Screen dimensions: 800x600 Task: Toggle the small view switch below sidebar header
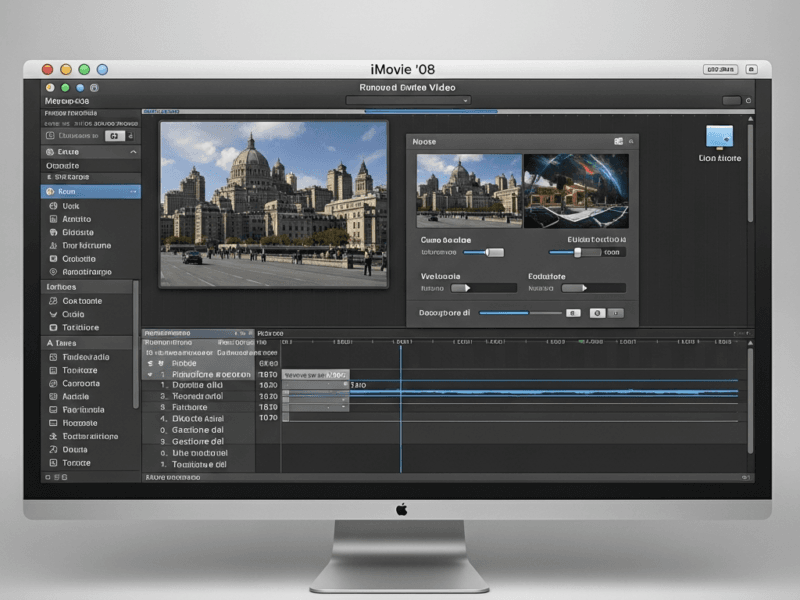[116, 135]
